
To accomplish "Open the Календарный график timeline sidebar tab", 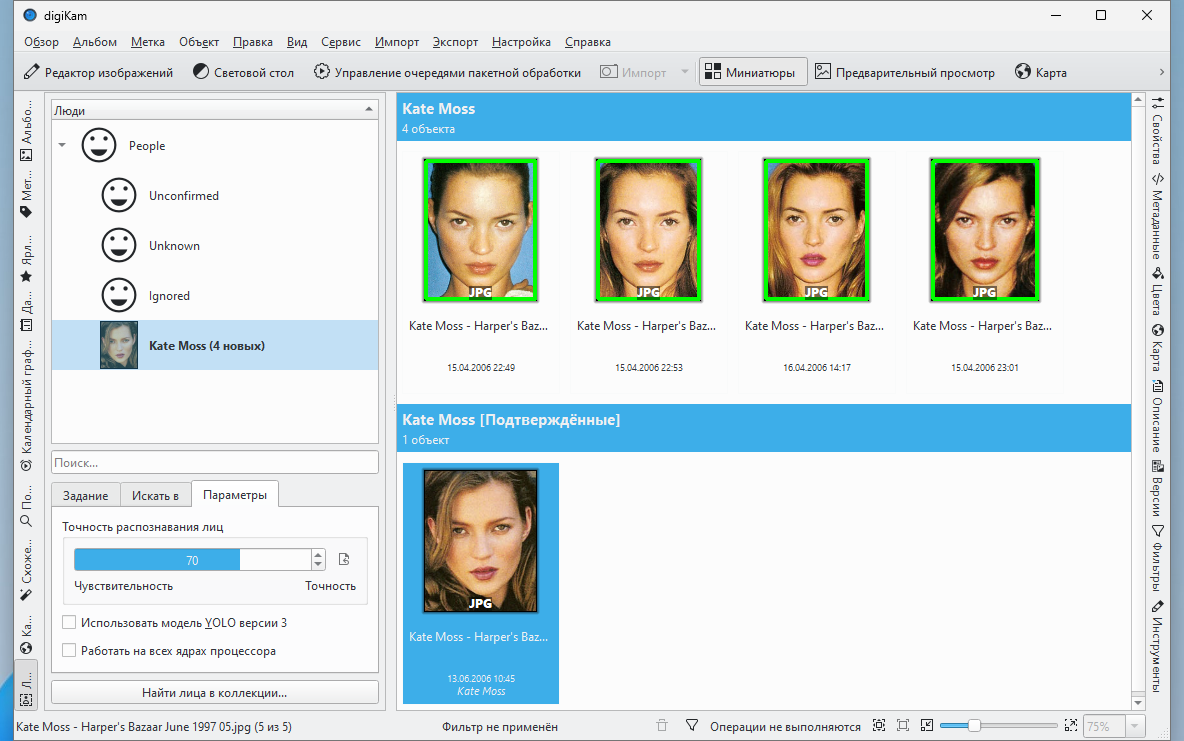I will 26,408.
